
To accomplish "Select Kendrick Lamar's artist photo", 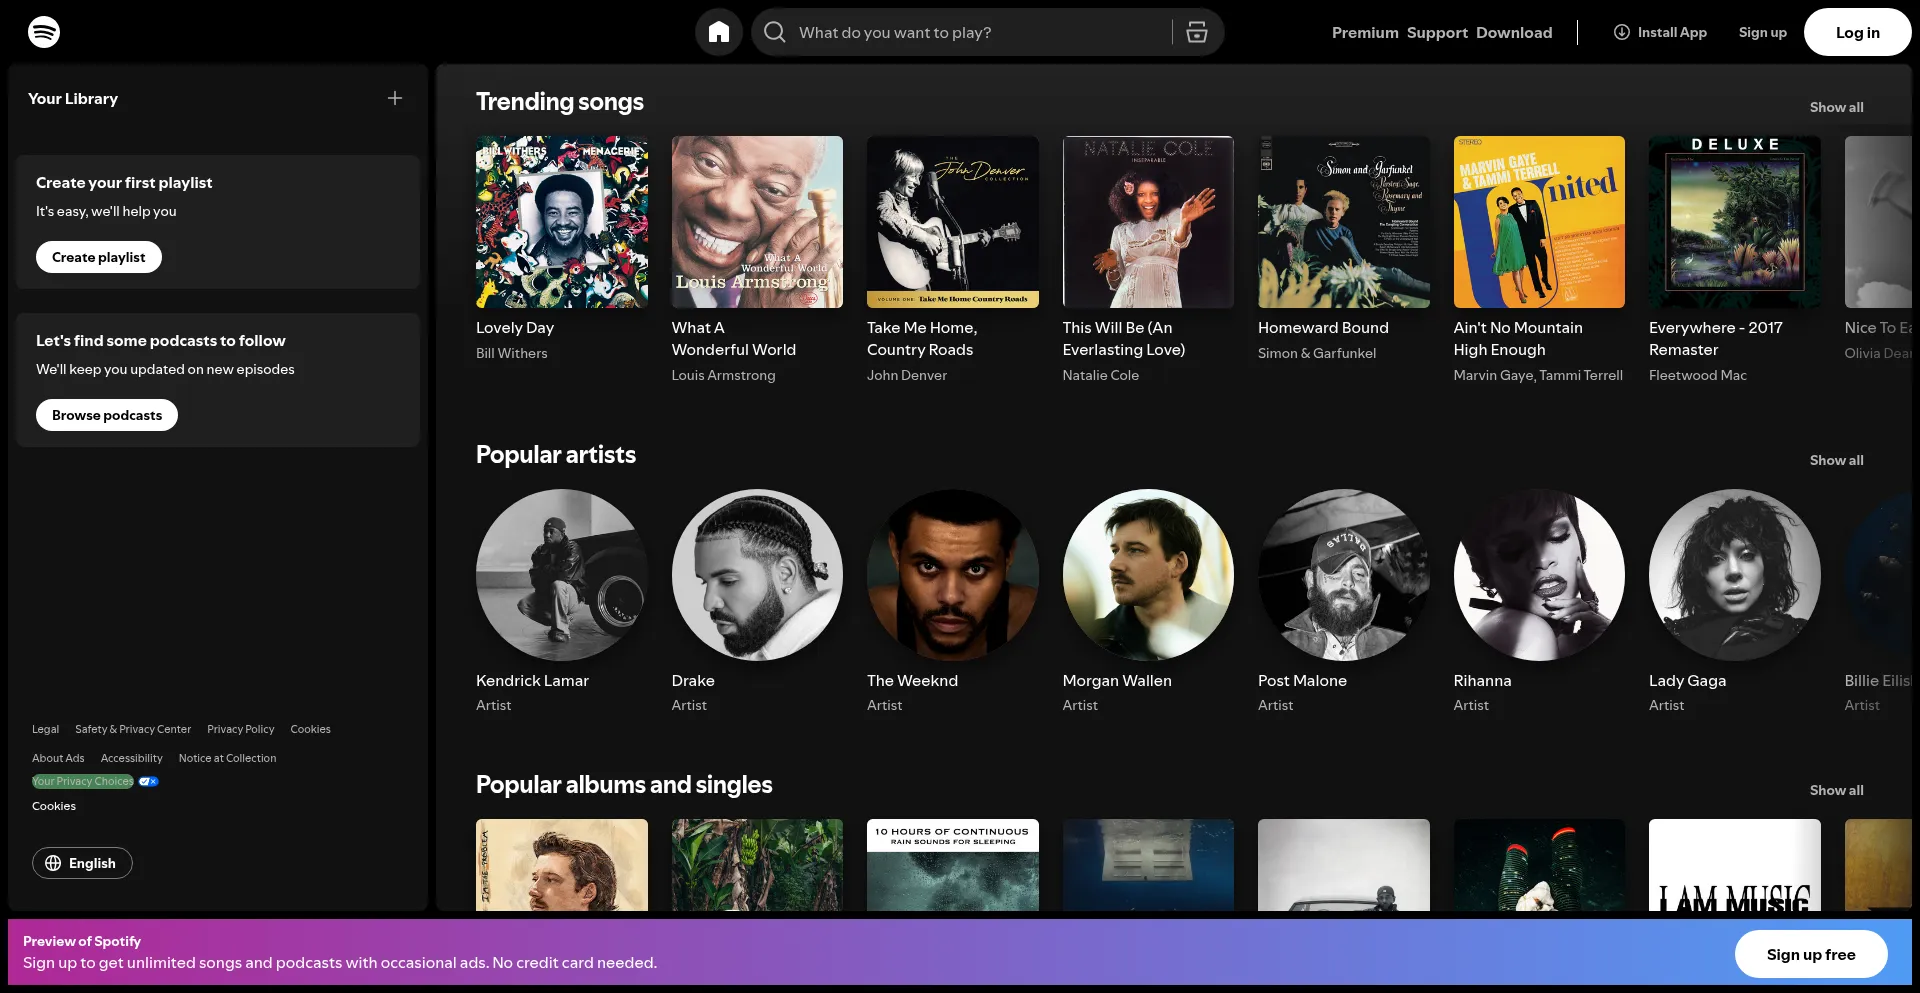I will (x=561, y=575).
